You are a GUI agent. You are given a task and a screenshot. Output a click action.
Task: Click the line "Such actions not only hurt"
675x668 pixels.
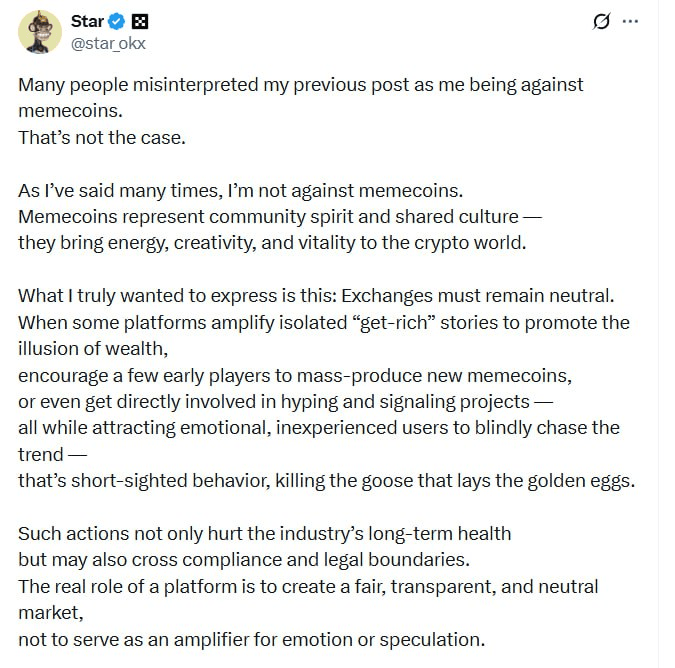[x=264, y=532]
